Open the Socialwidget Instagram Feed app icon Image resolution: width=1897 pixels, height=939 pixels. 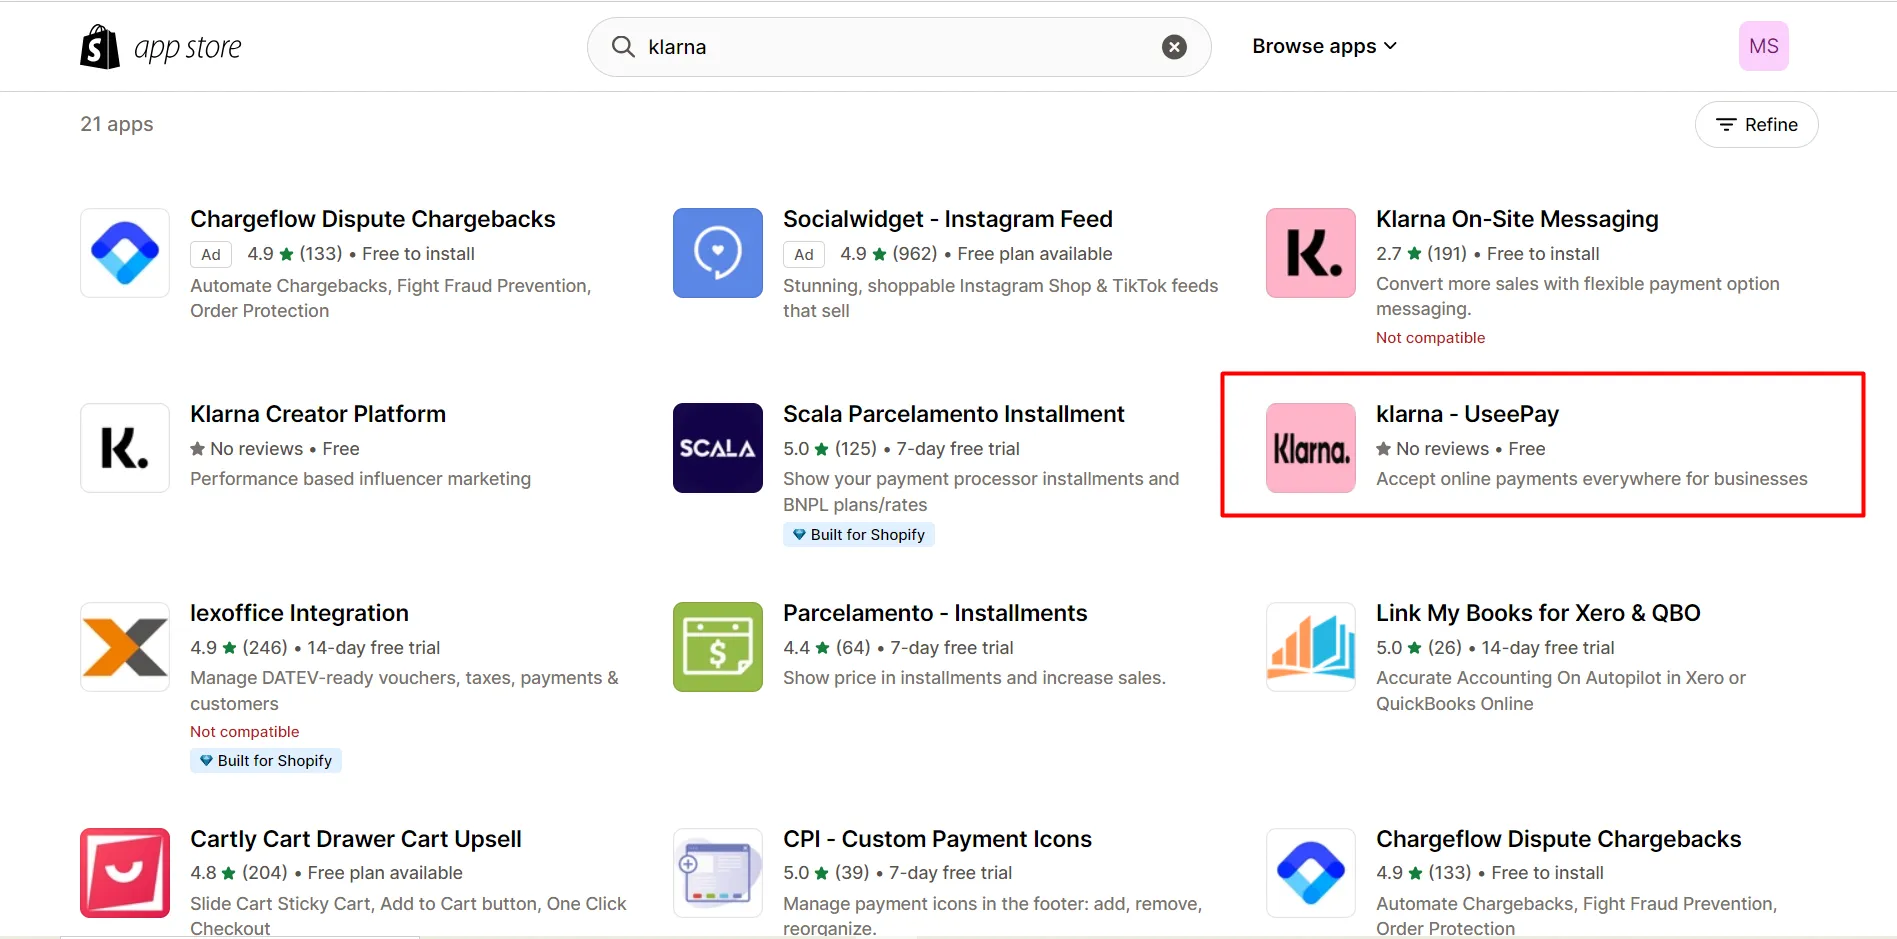pos(717,253)
